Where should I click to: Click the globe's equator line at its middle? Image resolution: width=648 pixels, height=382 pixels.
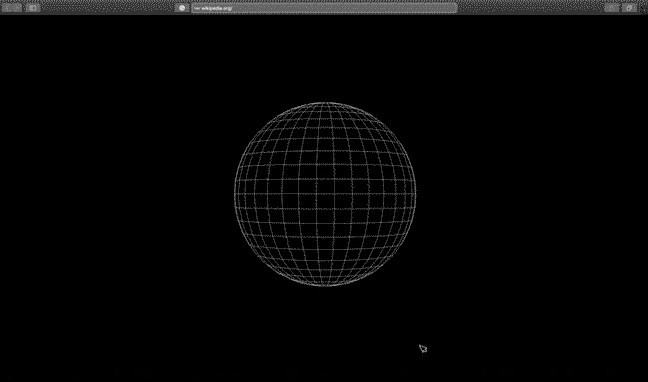(325, 194)
